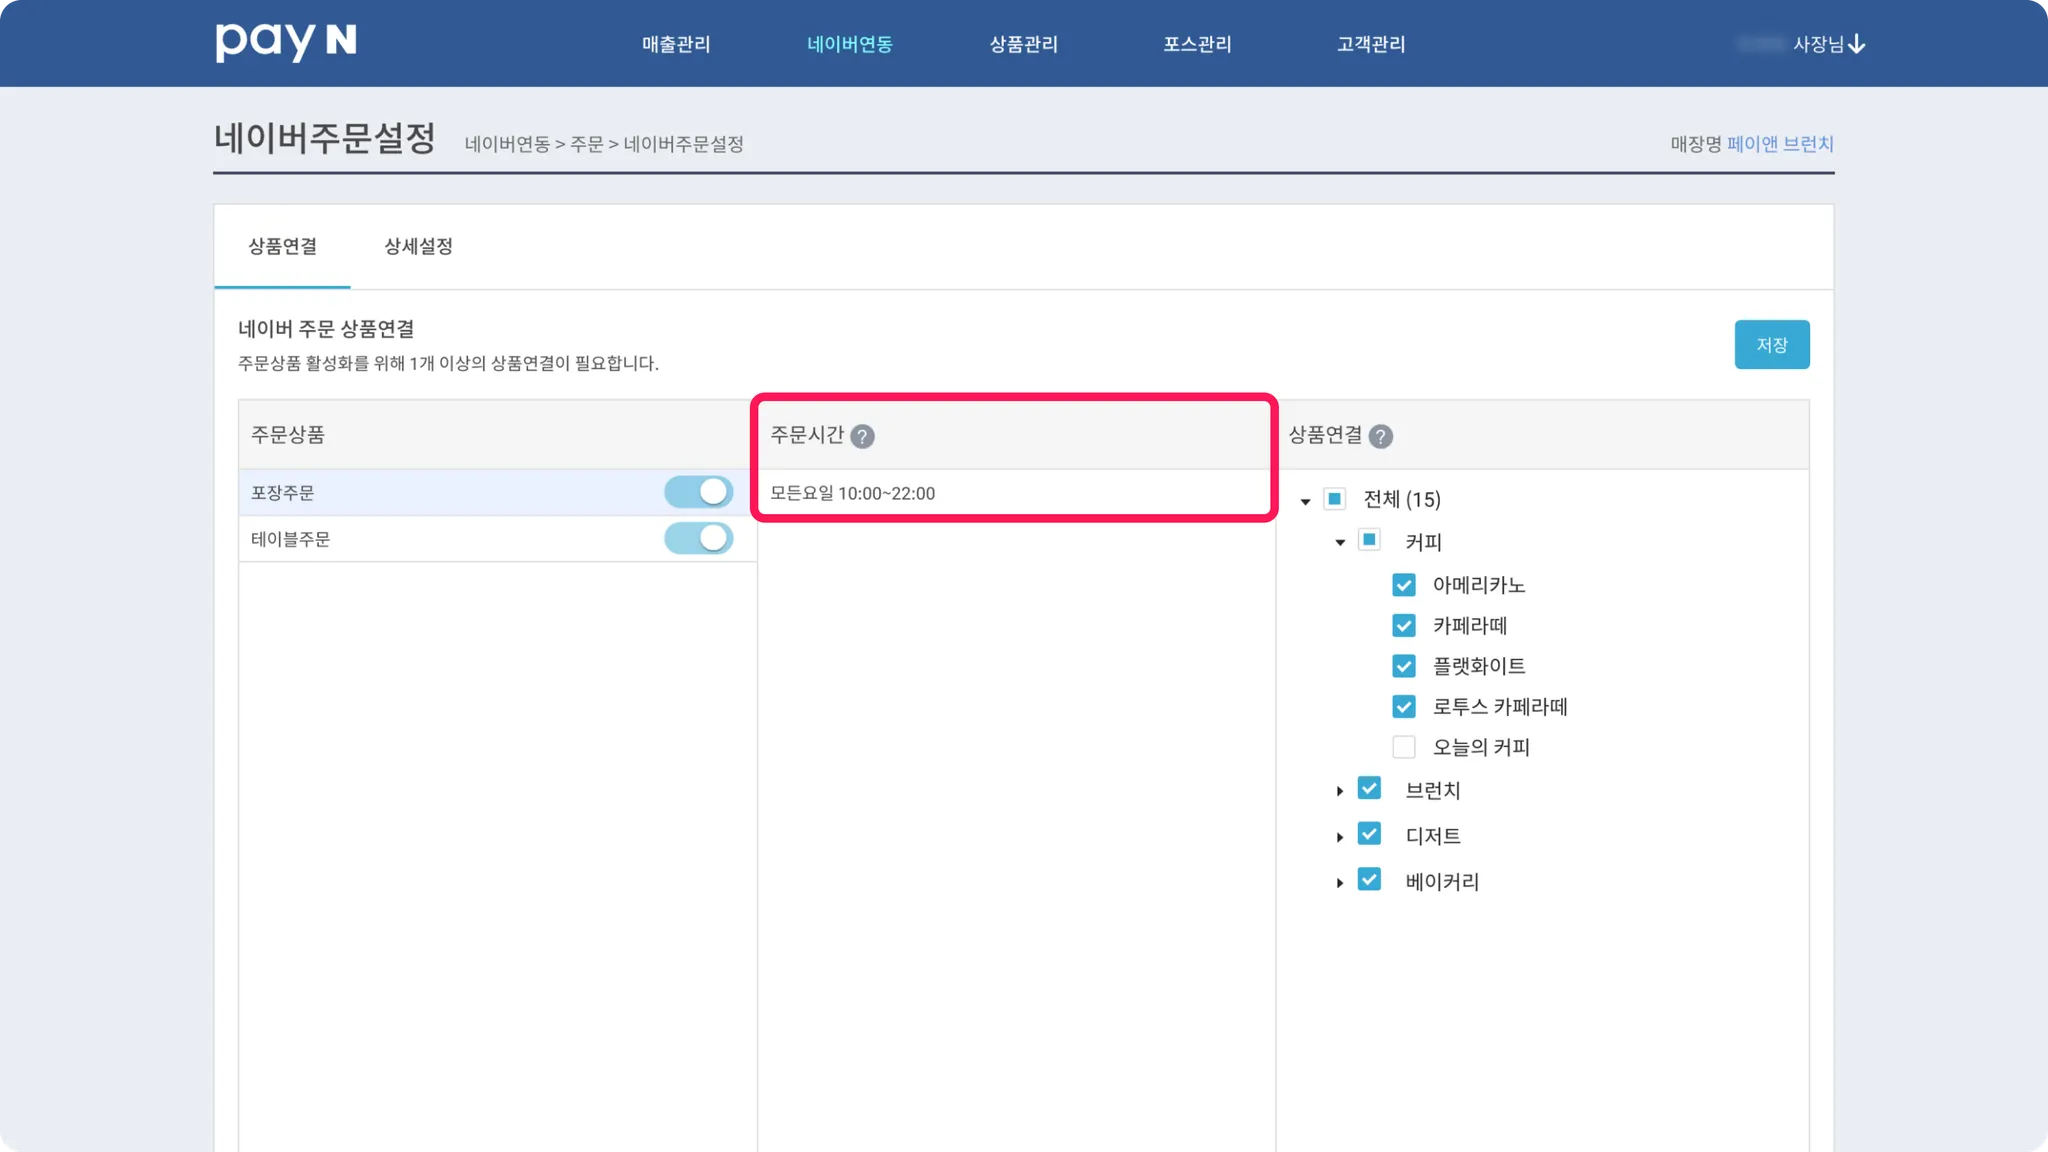
Task: Toggle the 포장주문 switch off
Action: point(698,492)
